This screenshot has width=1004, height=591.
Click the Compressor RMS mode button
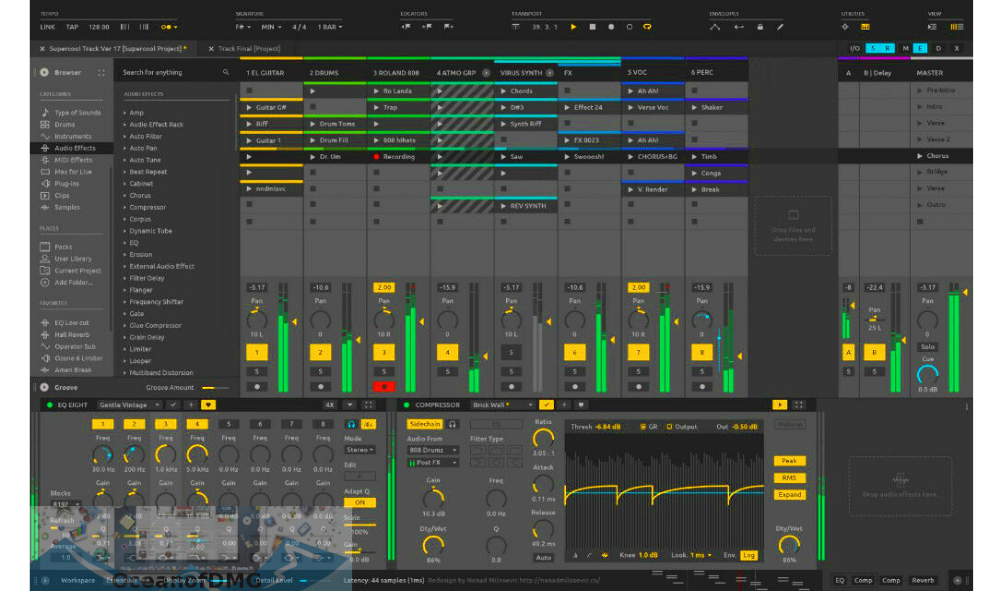[x=788, y=478]
